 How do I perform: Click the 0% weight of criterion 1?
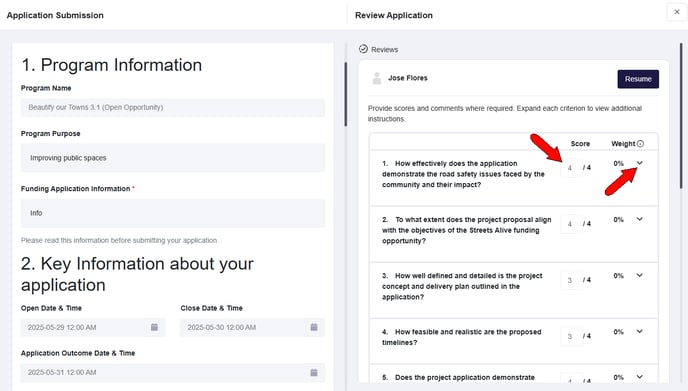[618, 163]
